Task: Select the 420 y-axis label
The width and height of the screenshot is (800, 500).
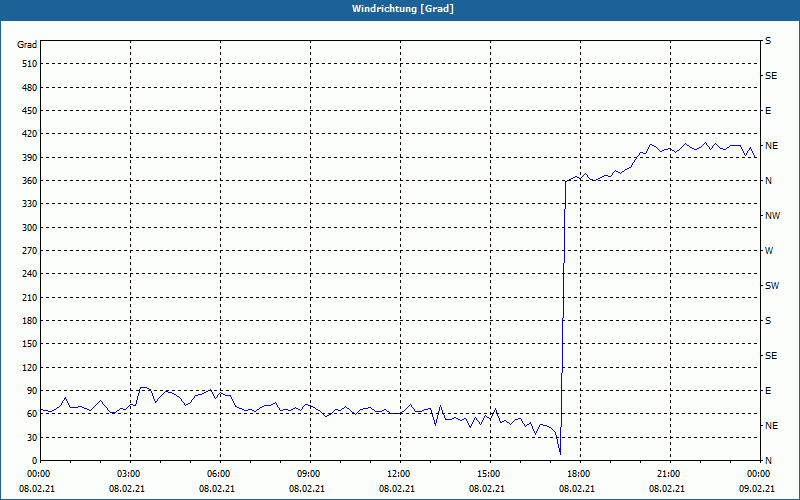Action: coord(30,134)
